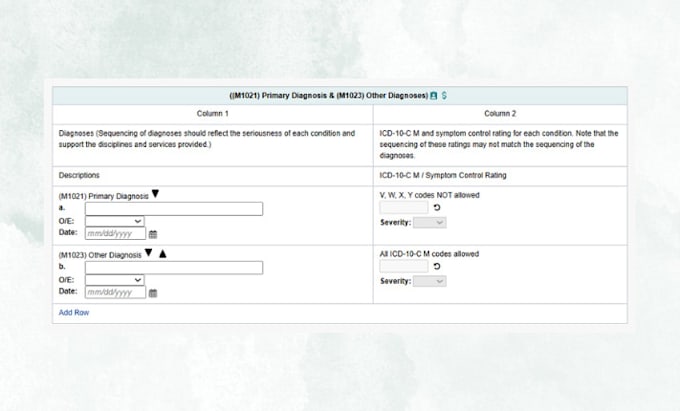
Task: Move Primary Diagnosis row down with arrow
Action: coord(155,194)
